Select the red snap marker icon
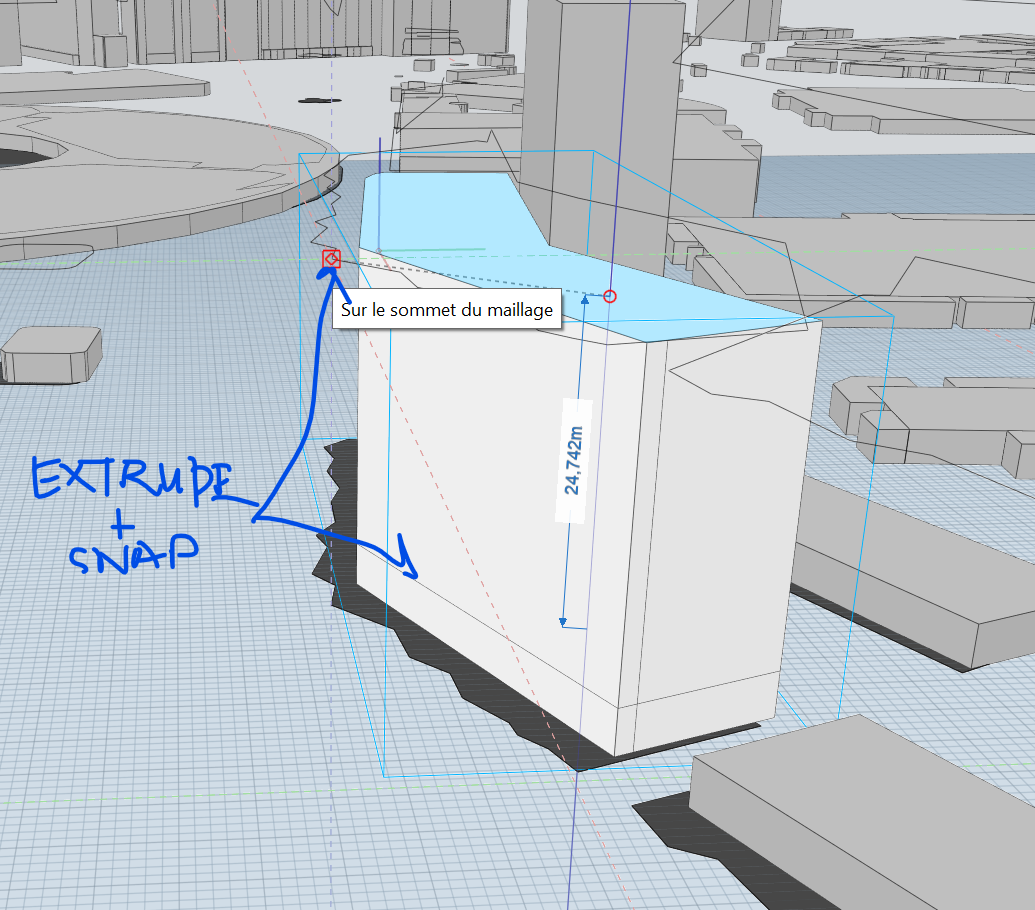The height and width of the screenshot is (910, 1035). click(330, 258)
